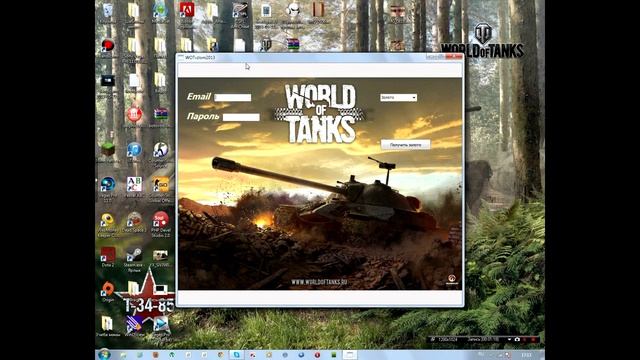The width and height of the screenshot is (640, 360).
Task: Open the black monitor desktop icon
Action: click(108, 80)
